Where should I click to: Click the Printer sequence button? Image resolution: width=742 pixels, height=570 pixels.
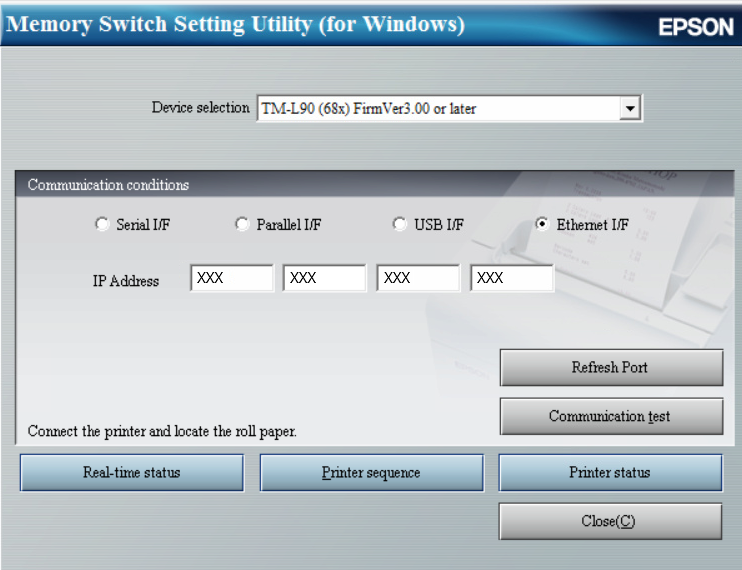coord(371,473)
